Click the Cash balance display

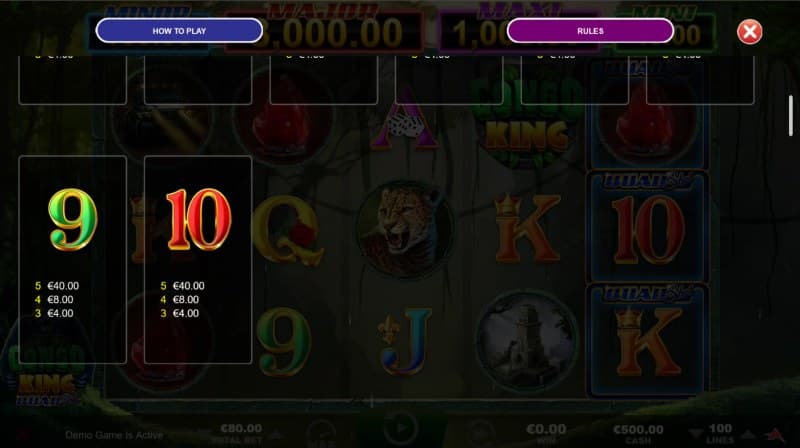(x=638, y=434)
